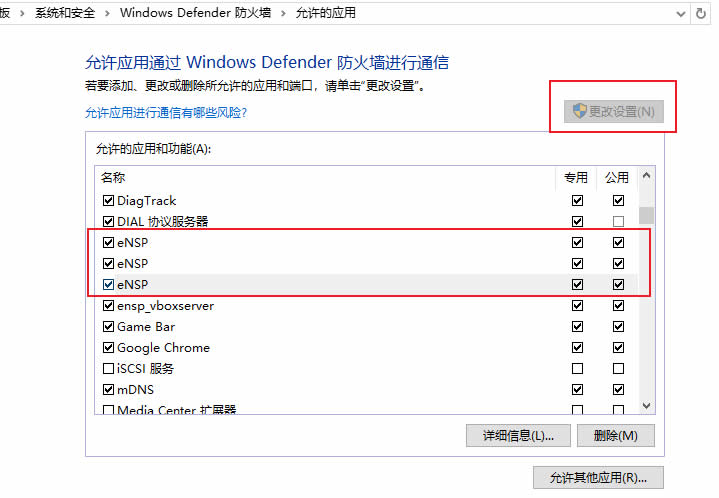Go to 系统和安全 breadcrumb
The height and width of the screenshot is (498, 719).
tap(65, 13)
